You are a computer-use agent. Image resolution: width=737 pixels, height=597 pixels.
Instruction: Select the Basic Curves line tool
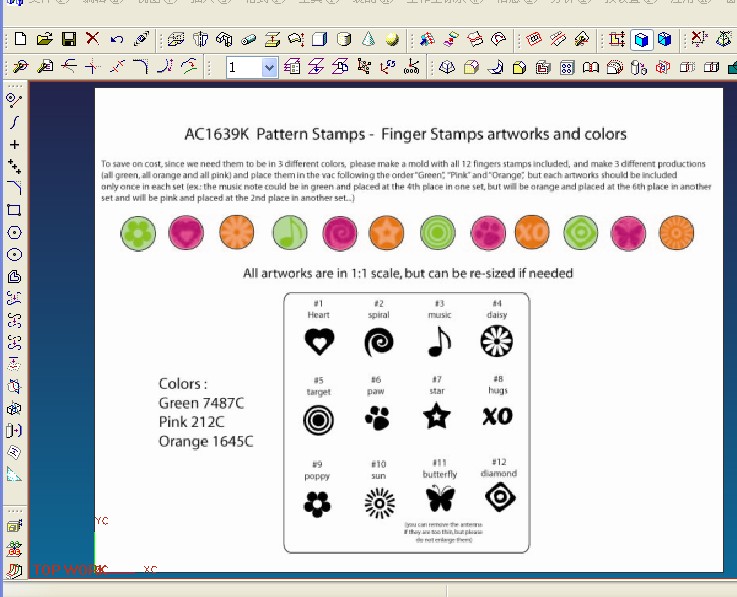(x=14, y=100)
